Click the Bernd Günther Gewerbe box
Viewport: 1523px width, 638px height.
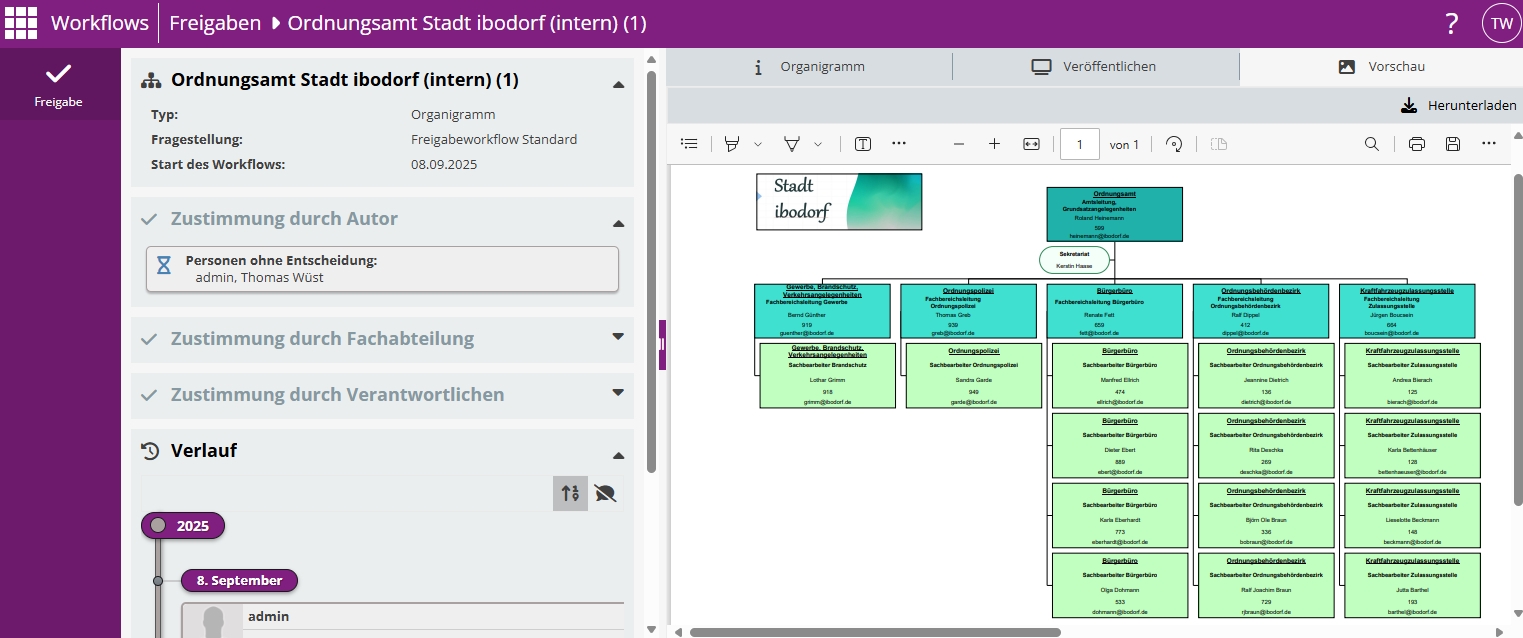click(822, 311)
